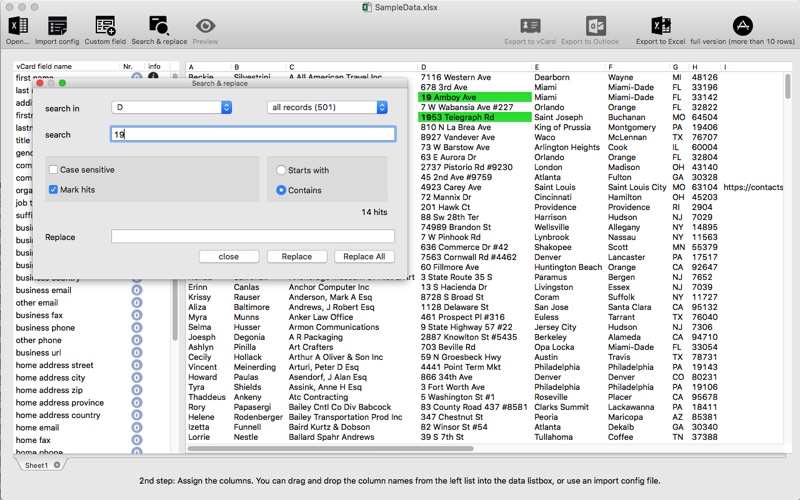
Task: Click the number circle next to other phone
Action: [x=137, y=340]
